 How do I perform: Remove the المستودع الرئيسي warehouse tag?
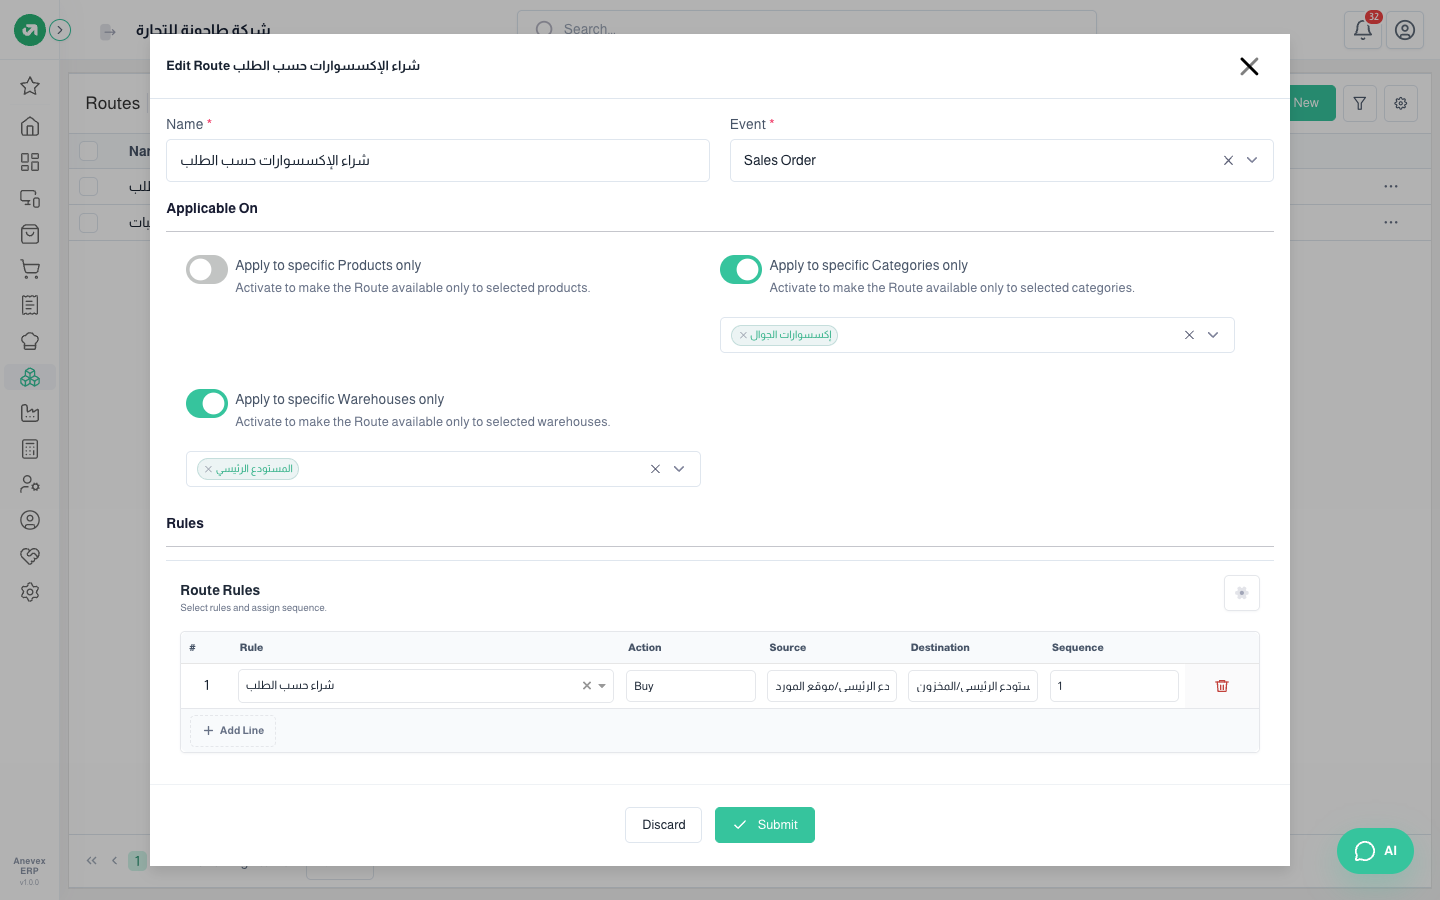pos(208,469)
